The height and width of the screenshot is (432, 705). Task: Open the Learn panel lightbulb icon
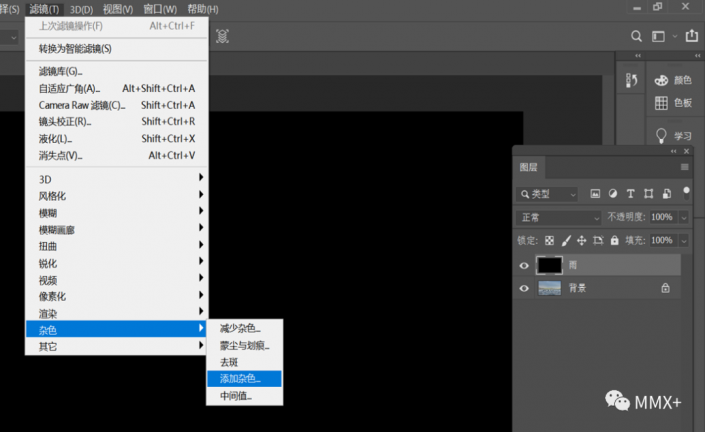tap(661, 135)
